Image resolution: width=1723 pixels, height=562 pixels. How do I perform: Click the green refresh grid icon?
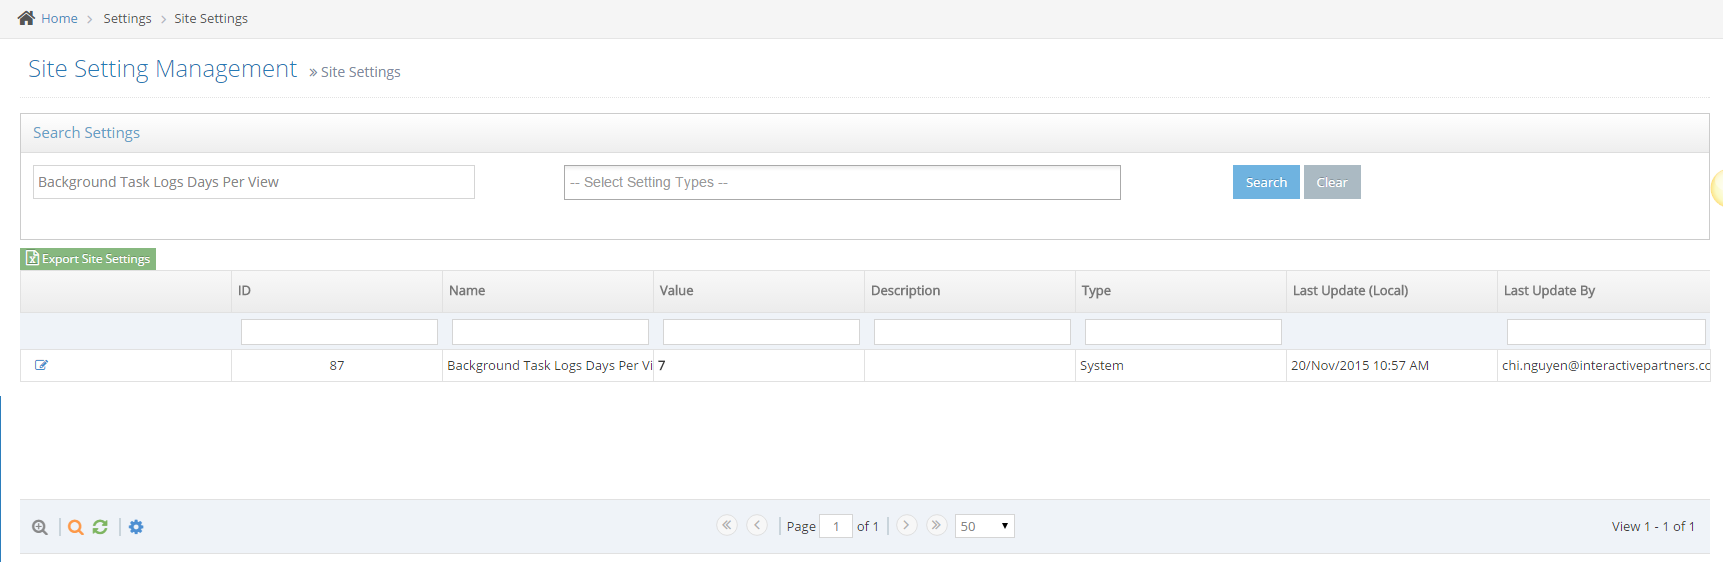100,527
